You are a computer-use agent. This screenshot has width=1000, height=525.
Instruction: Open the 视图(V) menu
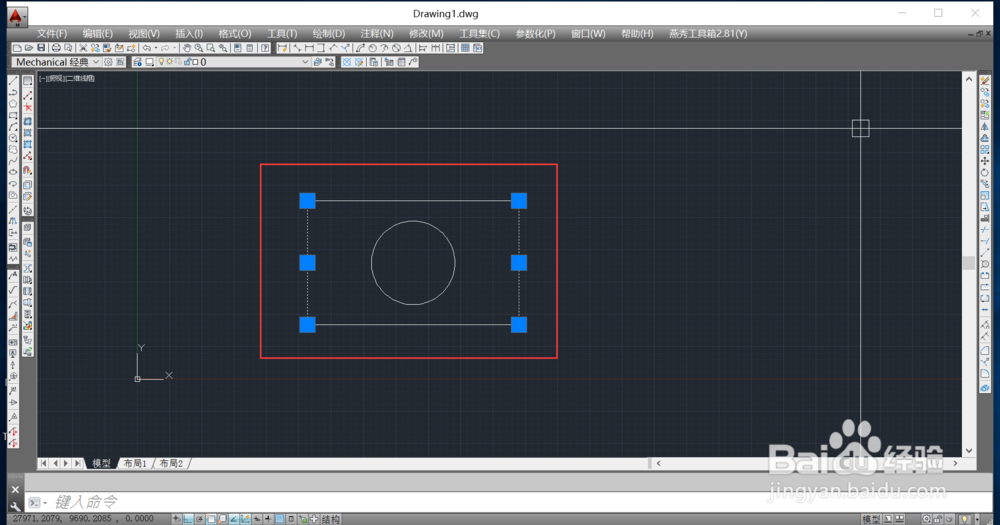[x=143, y=34]
